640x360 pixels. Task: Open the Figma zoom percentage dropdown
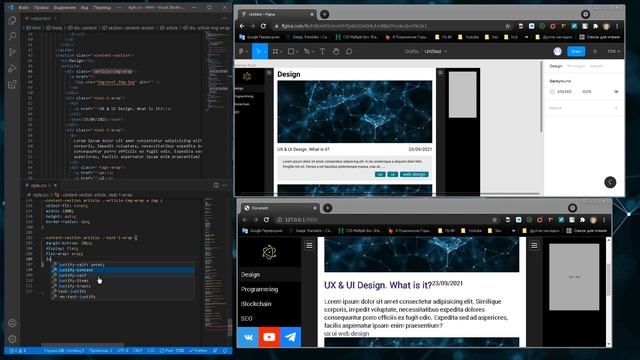click(613, 51)
